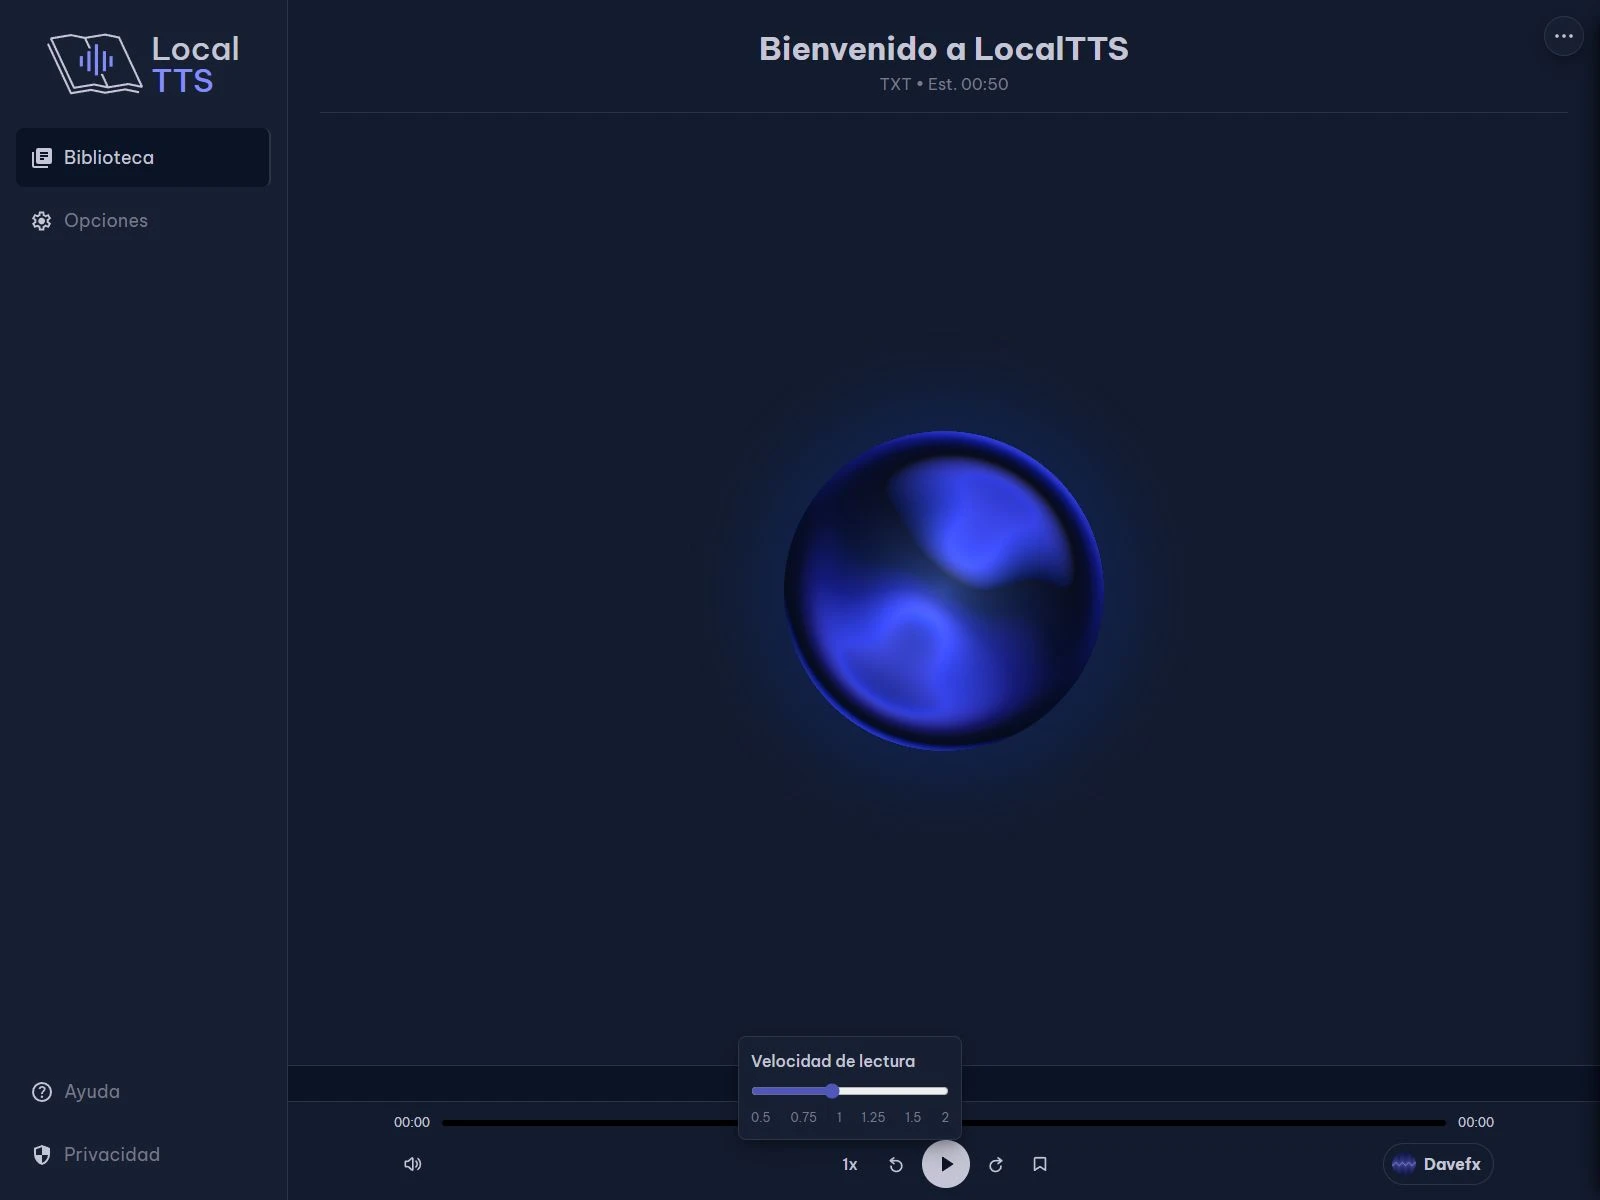Click the Biblioteca library icon
This screenshot has width=1600, height=1200.
pyautogui.click(x=41, y=158)
